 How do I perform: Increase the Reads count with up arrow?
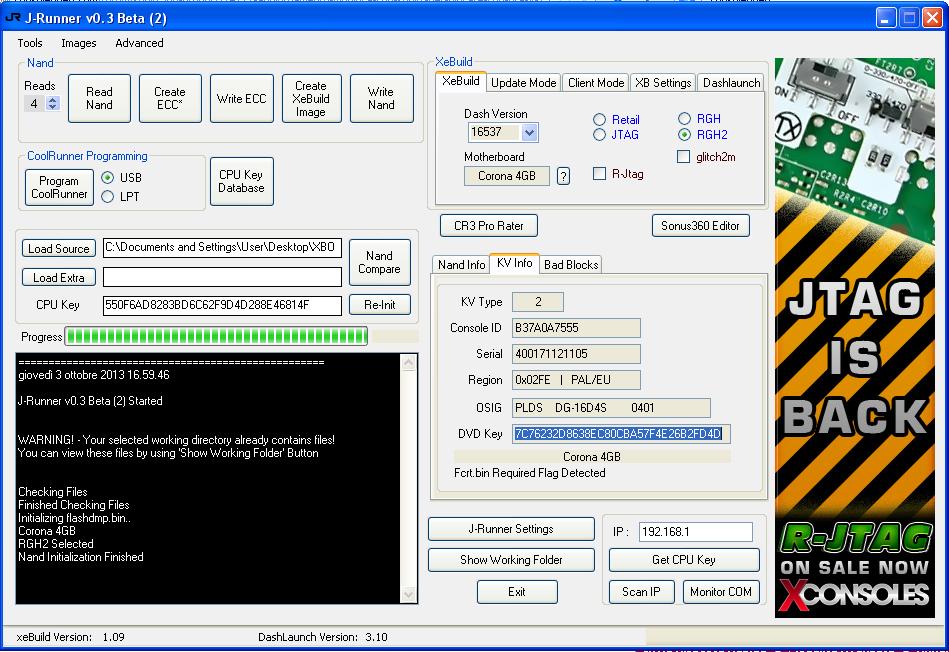tap(53, 100)
